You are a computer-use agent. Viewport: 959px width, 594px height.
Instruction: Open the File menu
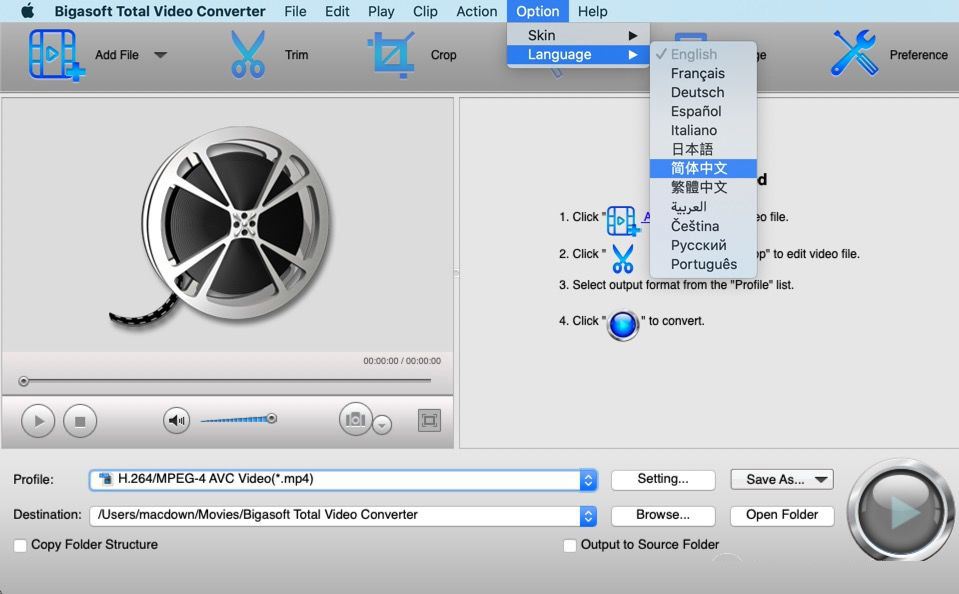click(x=295, y=11)
